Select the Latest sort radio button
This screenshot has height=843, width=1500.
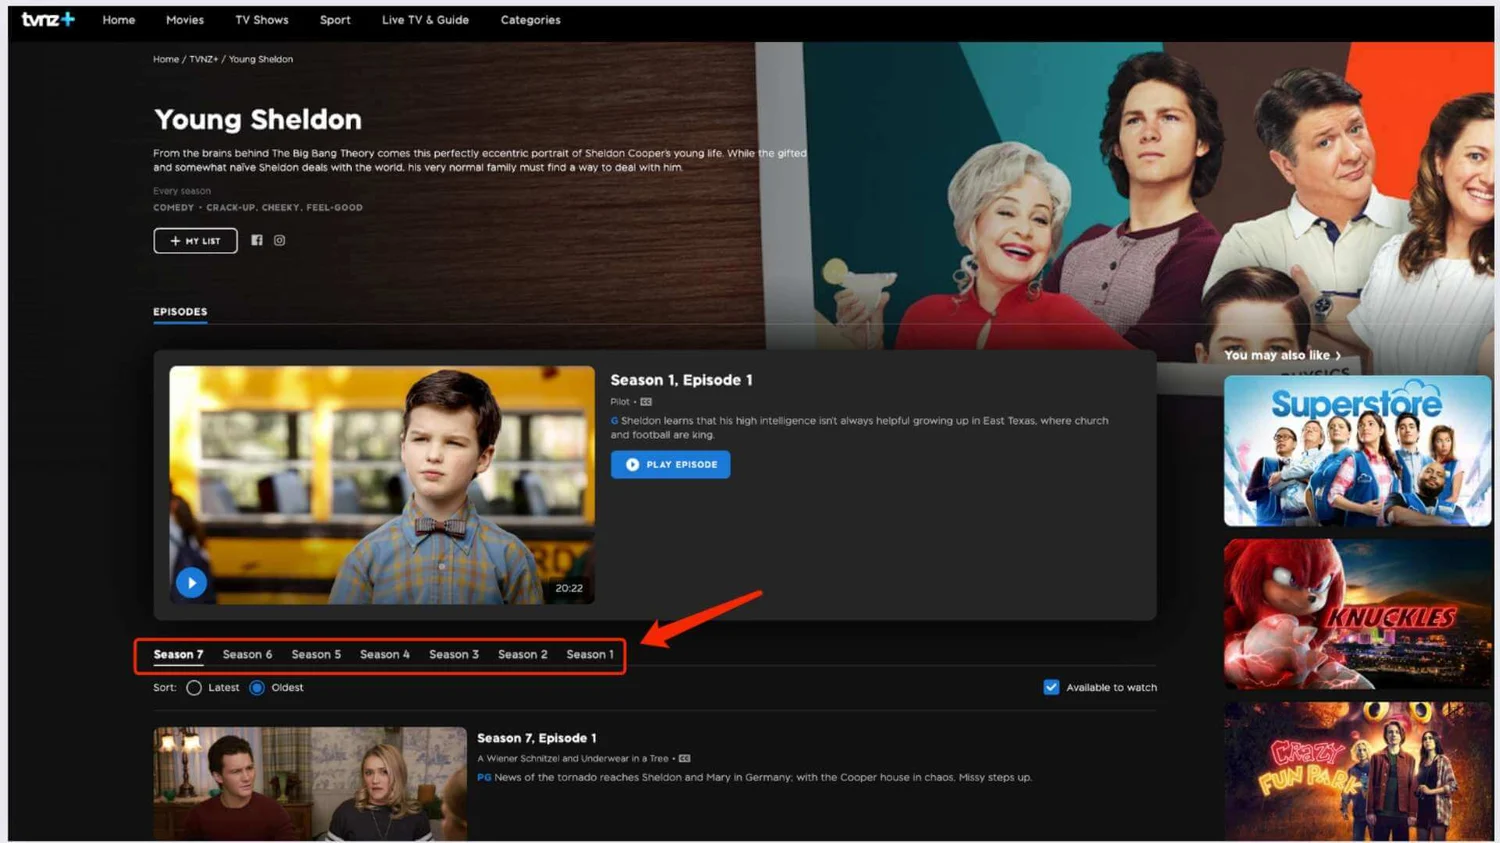click(x=194, y=688)
